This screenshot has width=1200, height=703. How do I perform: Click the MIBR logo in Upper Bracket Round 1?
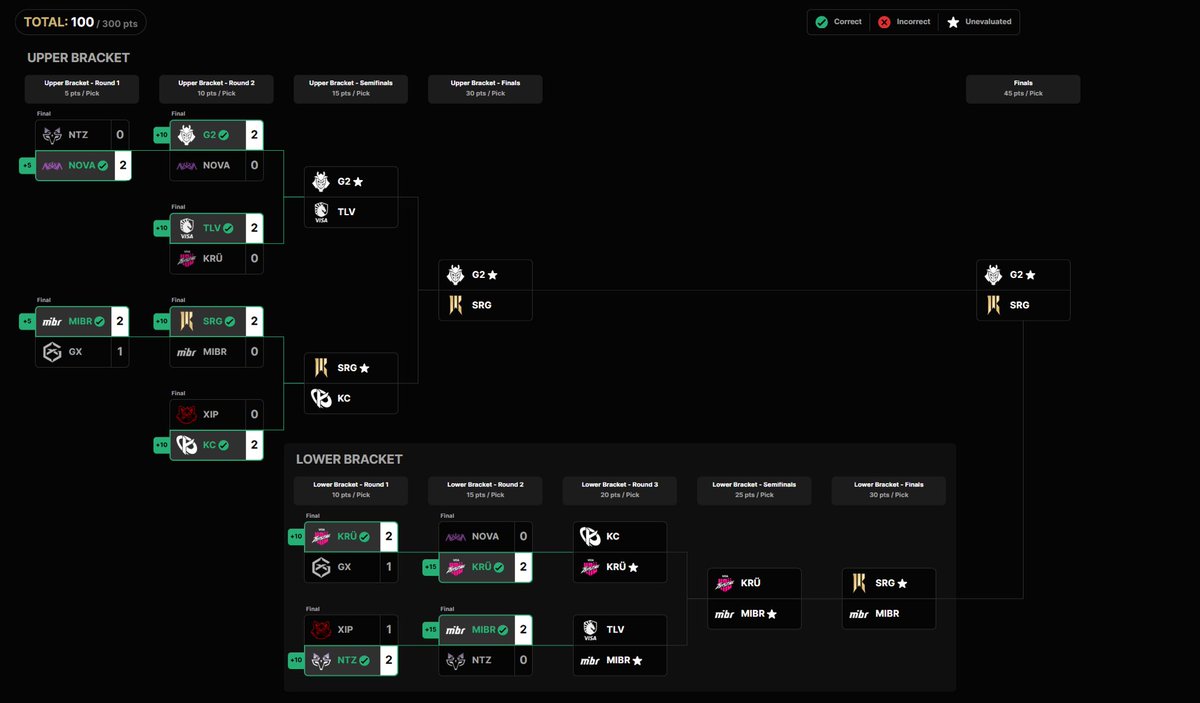(x=53, y=322)
